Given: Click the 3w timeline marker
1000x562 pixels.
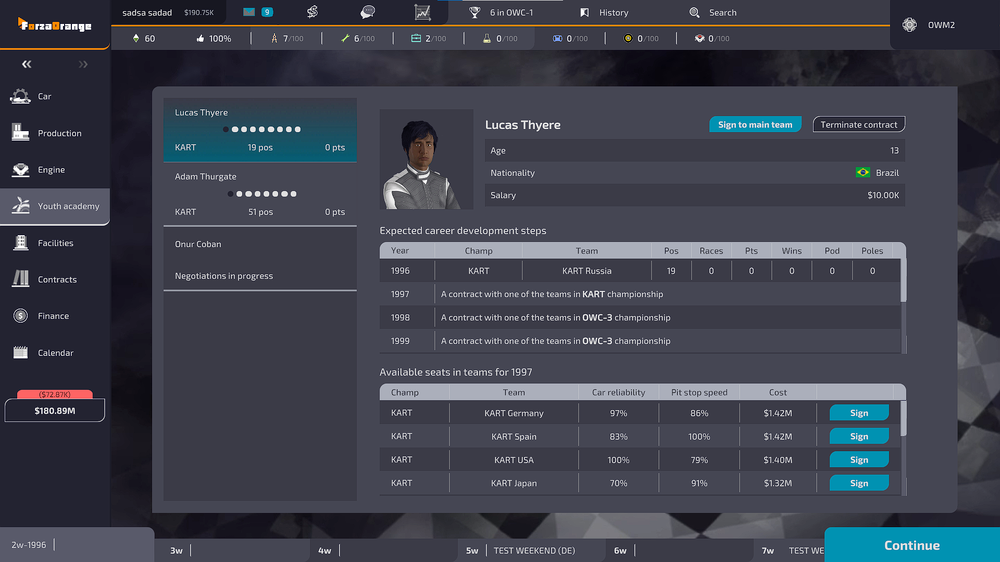Looking at the screenshot, I should 177,550.
